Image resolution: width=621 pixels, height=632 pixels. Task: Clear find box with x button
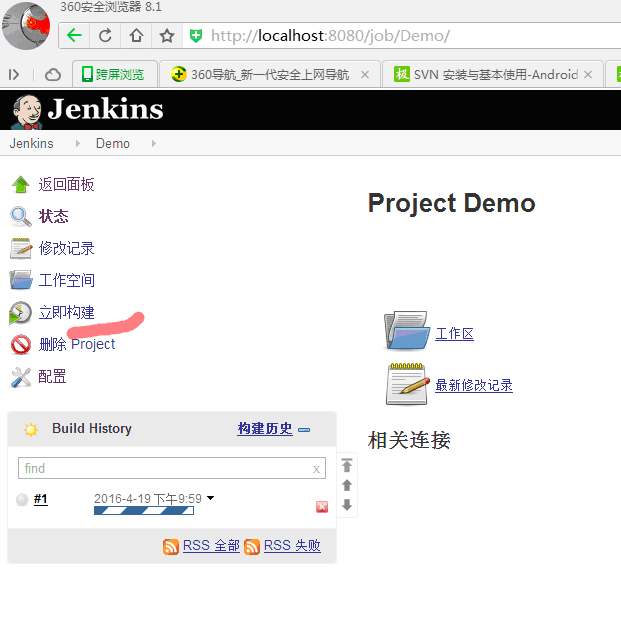click(x=316, y=469)
